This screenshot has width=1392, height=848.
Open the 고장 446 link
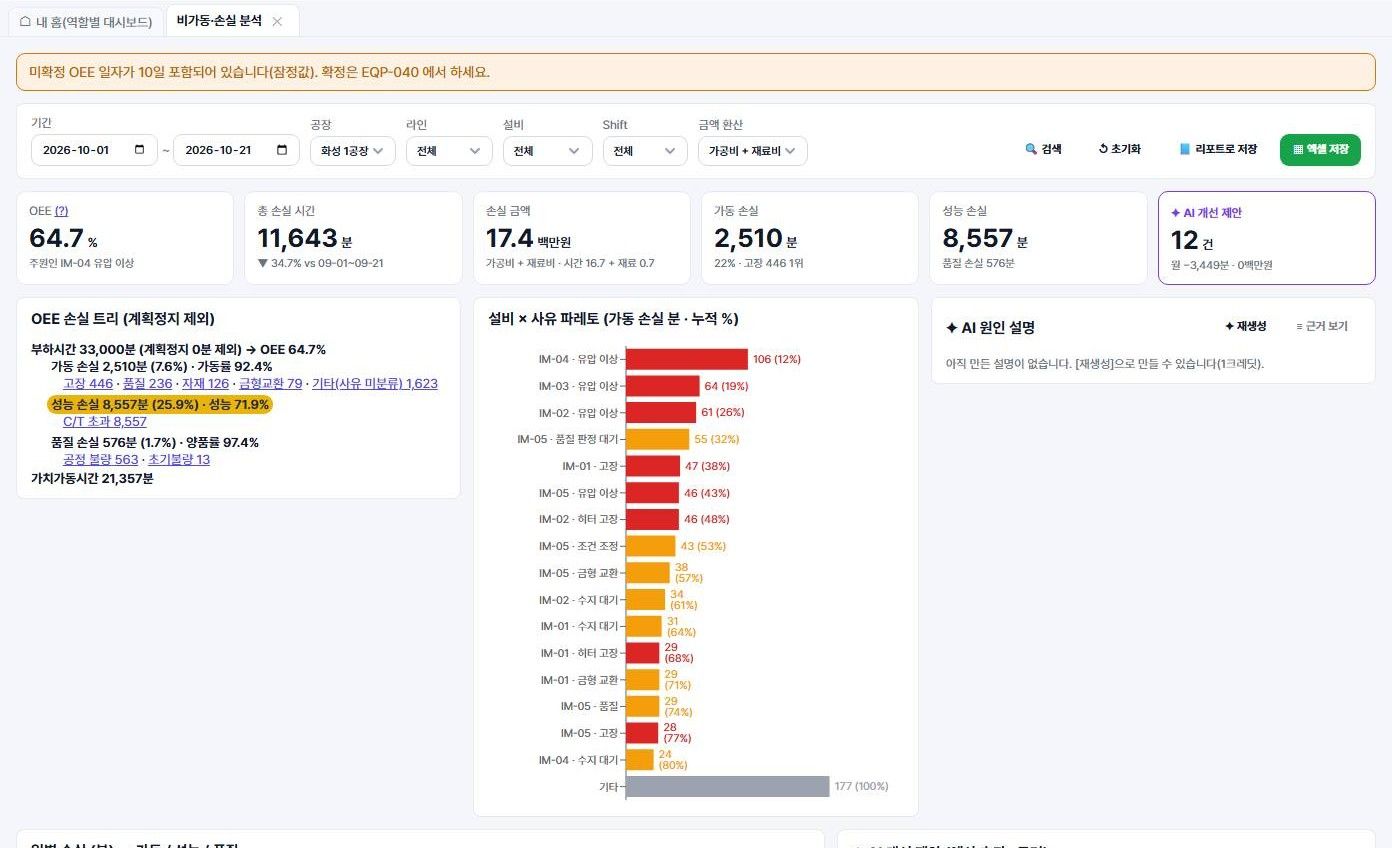click(88, 384)
